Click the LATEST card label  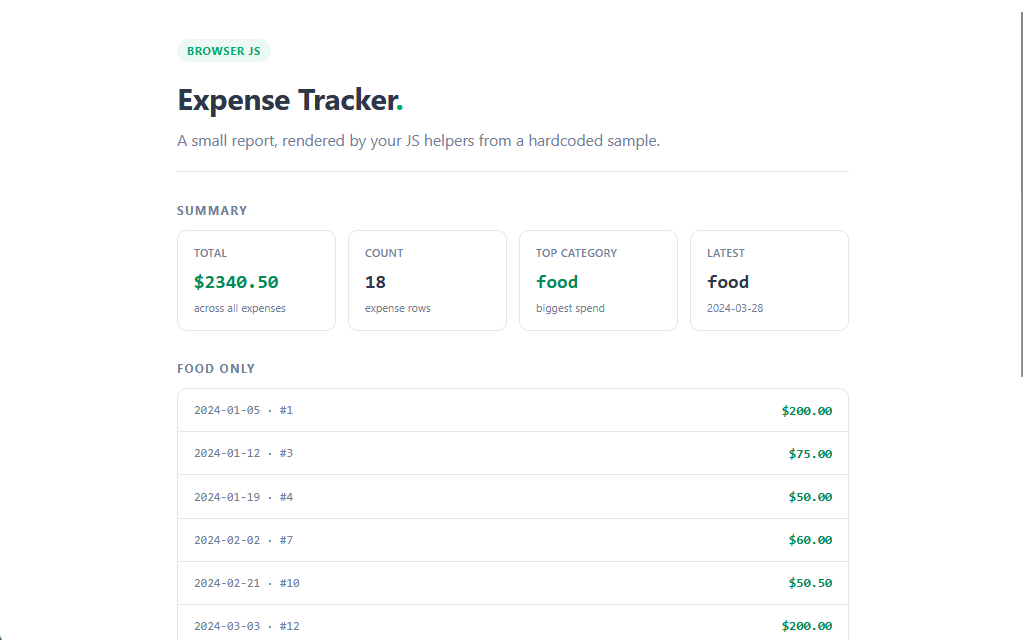(726, 253)
